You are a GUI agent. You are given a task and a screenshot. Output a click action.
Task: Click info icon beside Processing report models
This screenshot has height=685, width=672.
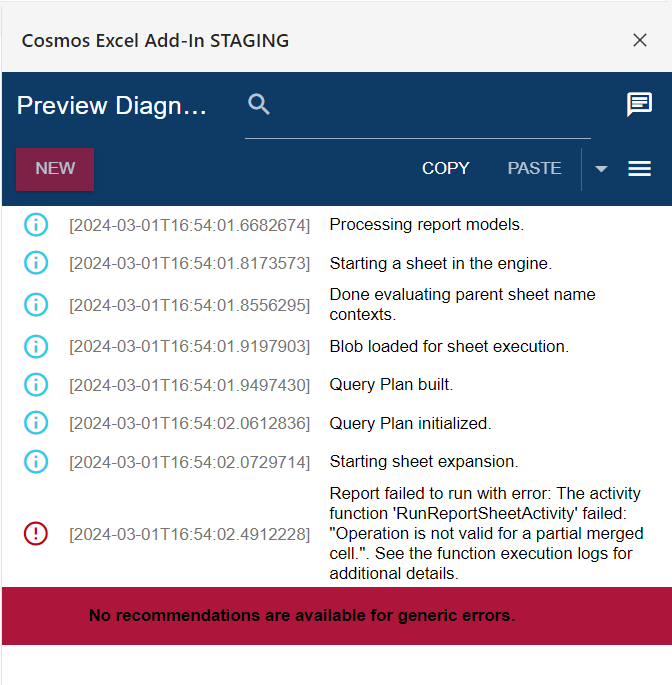pyautogui.click(x=35, y=225)
